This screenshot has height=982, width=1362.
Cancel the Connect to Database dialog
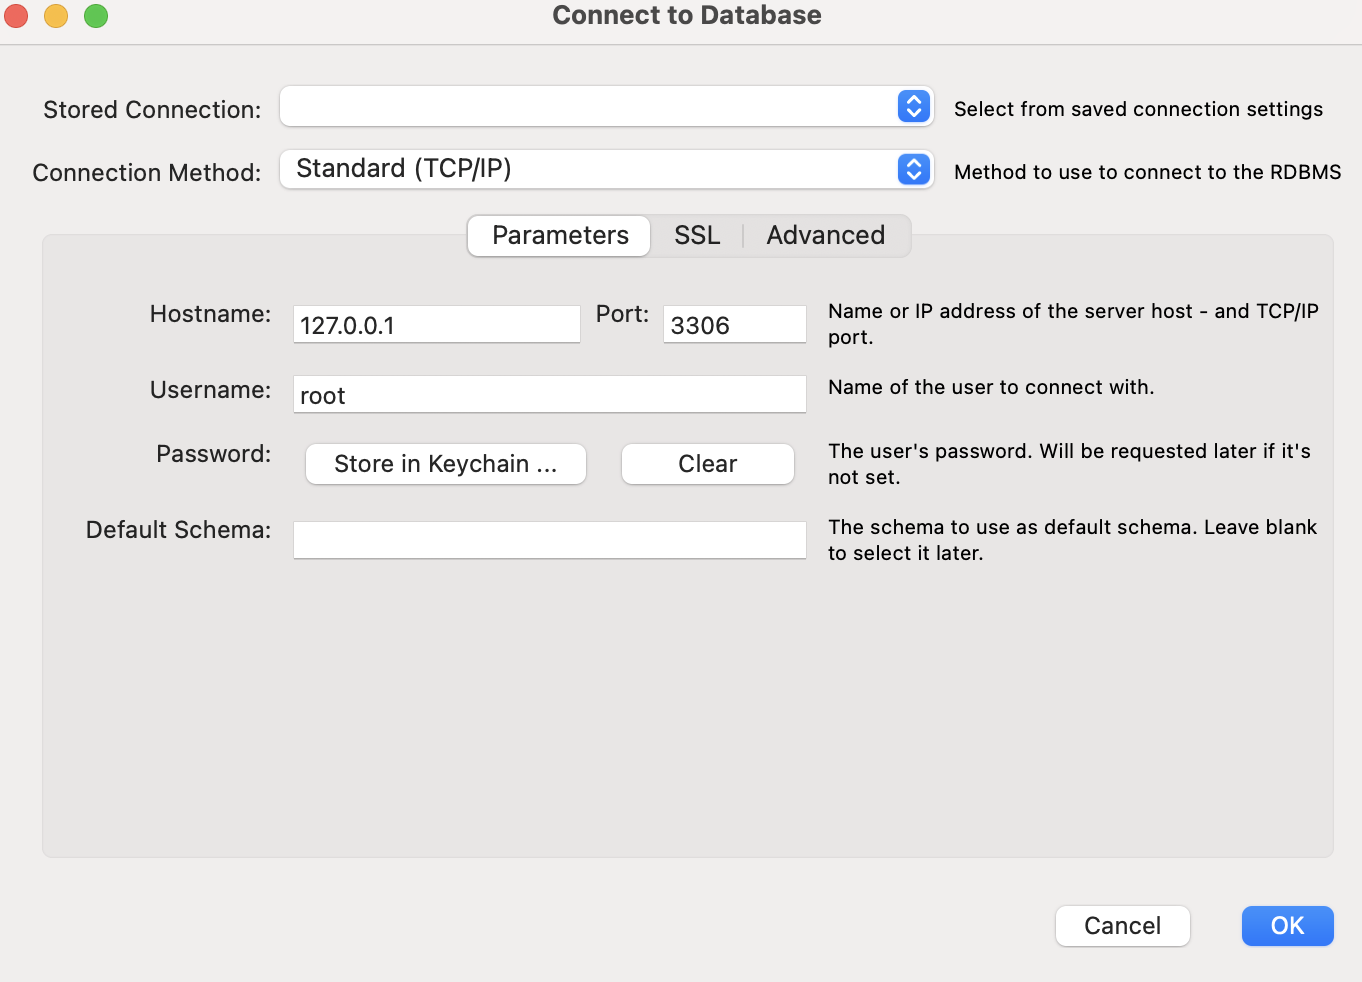[1123, 926]
